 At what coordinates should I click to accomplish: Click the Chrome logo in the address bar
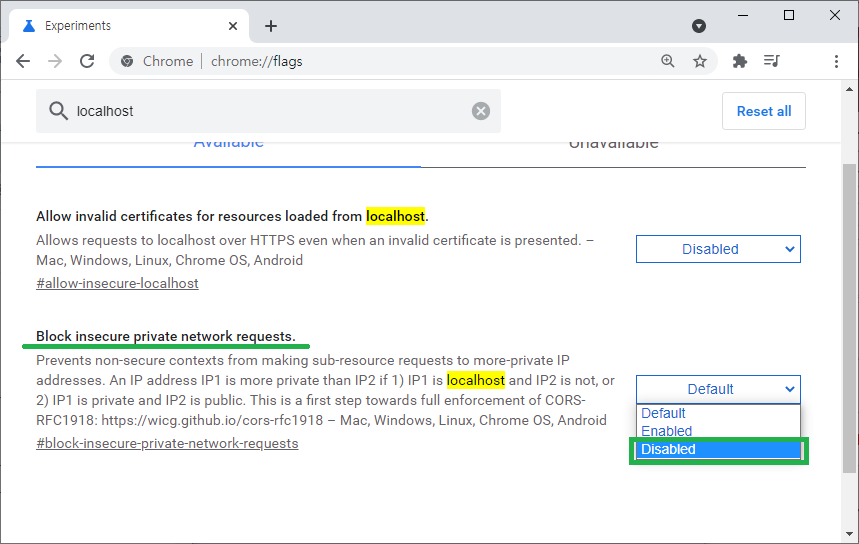coord(127,61)
